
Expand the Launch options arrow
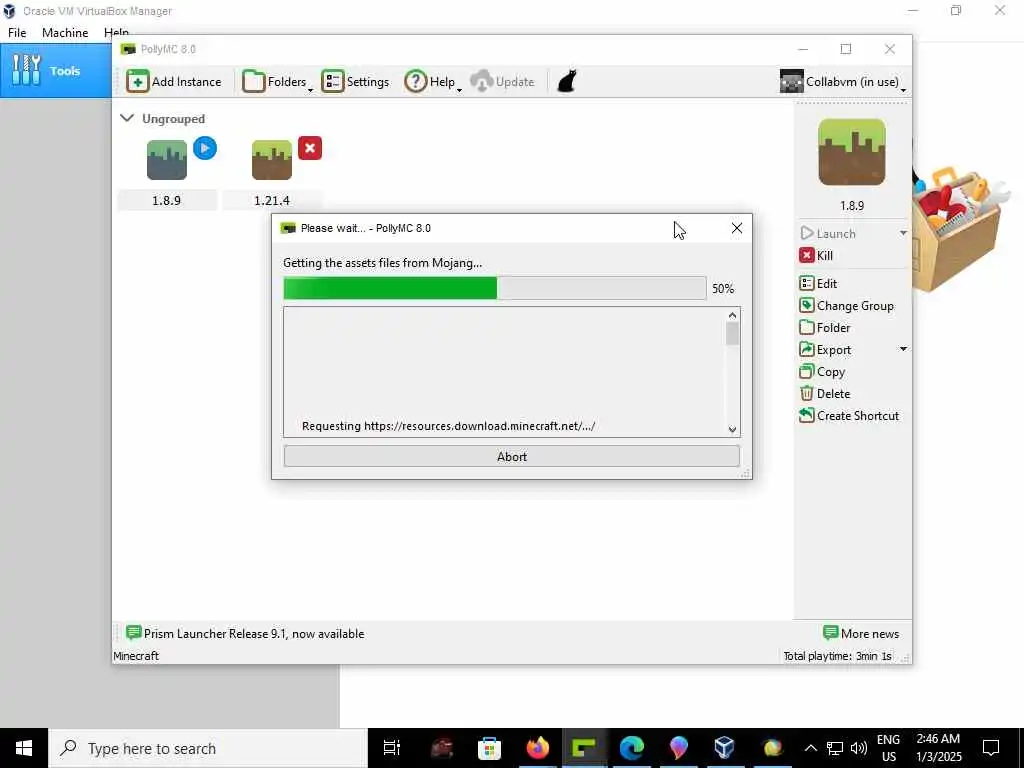point(903,233)
